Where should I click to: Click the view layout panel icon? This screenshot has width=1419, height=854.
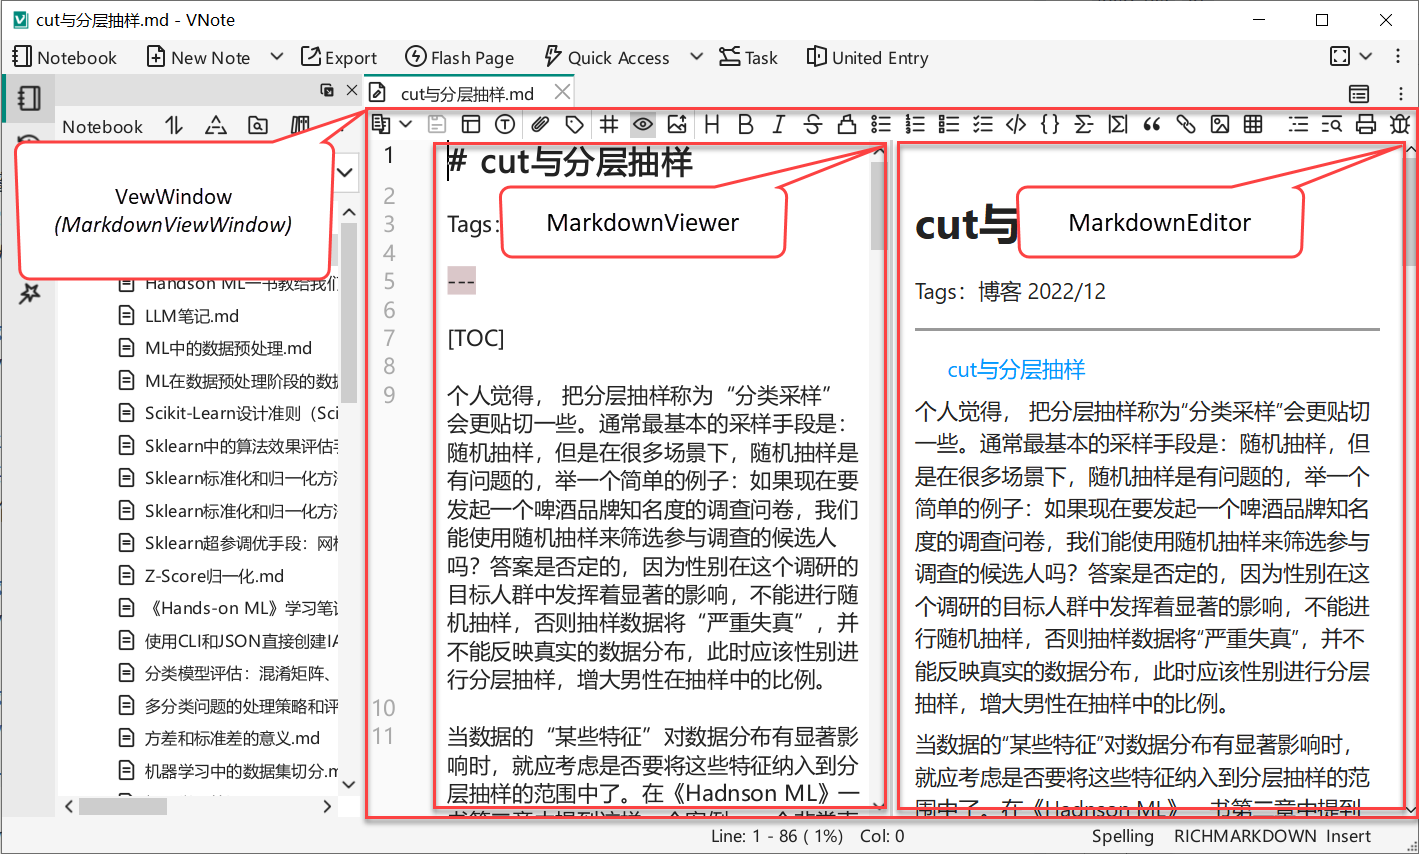click(x=471, y=124)
